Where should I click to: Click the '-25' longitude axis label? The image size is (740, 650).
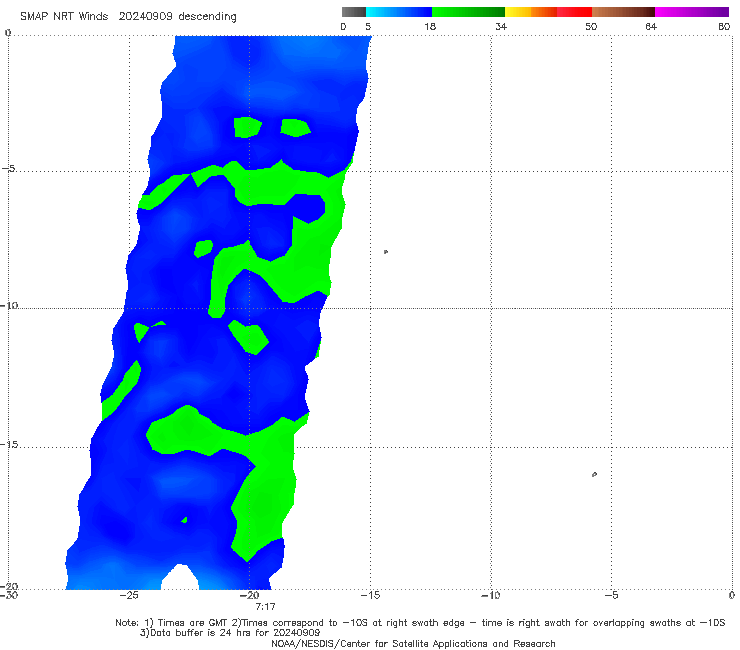(x=129, y=595)
